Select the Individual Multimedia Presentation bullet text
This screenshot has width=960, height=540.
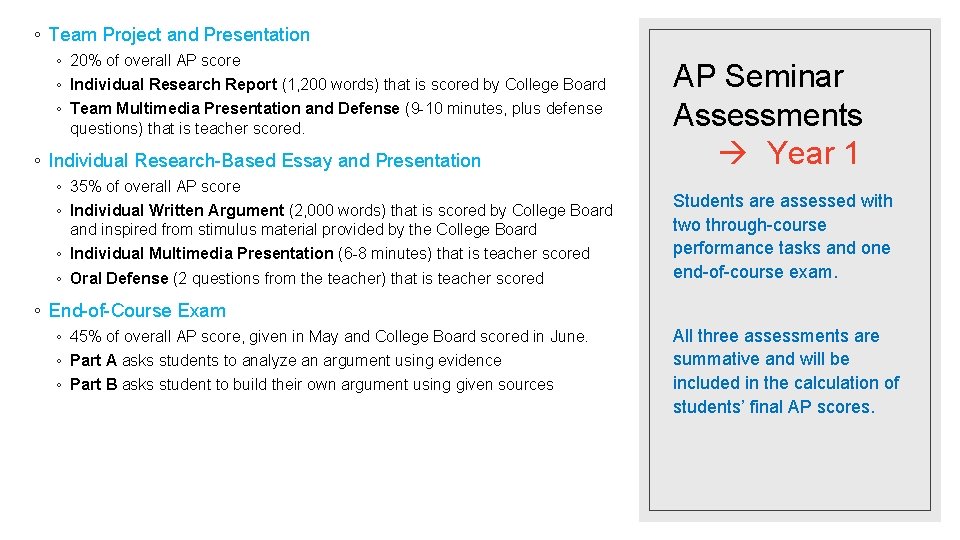click(201, 254)
